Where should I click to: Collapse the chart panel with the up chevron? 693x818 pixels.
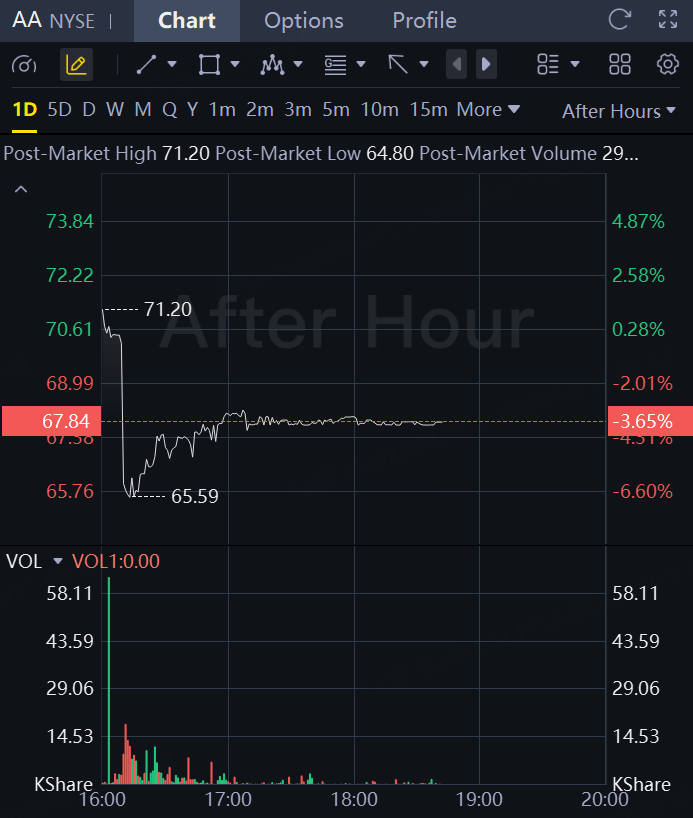click(21, 189)
